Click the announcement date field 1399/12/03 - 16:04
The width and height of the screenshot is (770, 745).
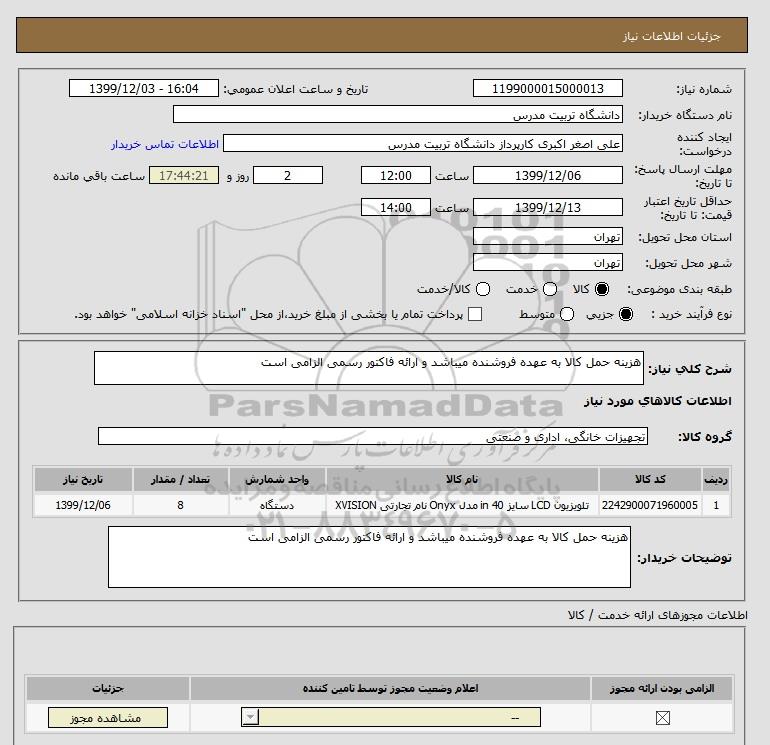144,88
